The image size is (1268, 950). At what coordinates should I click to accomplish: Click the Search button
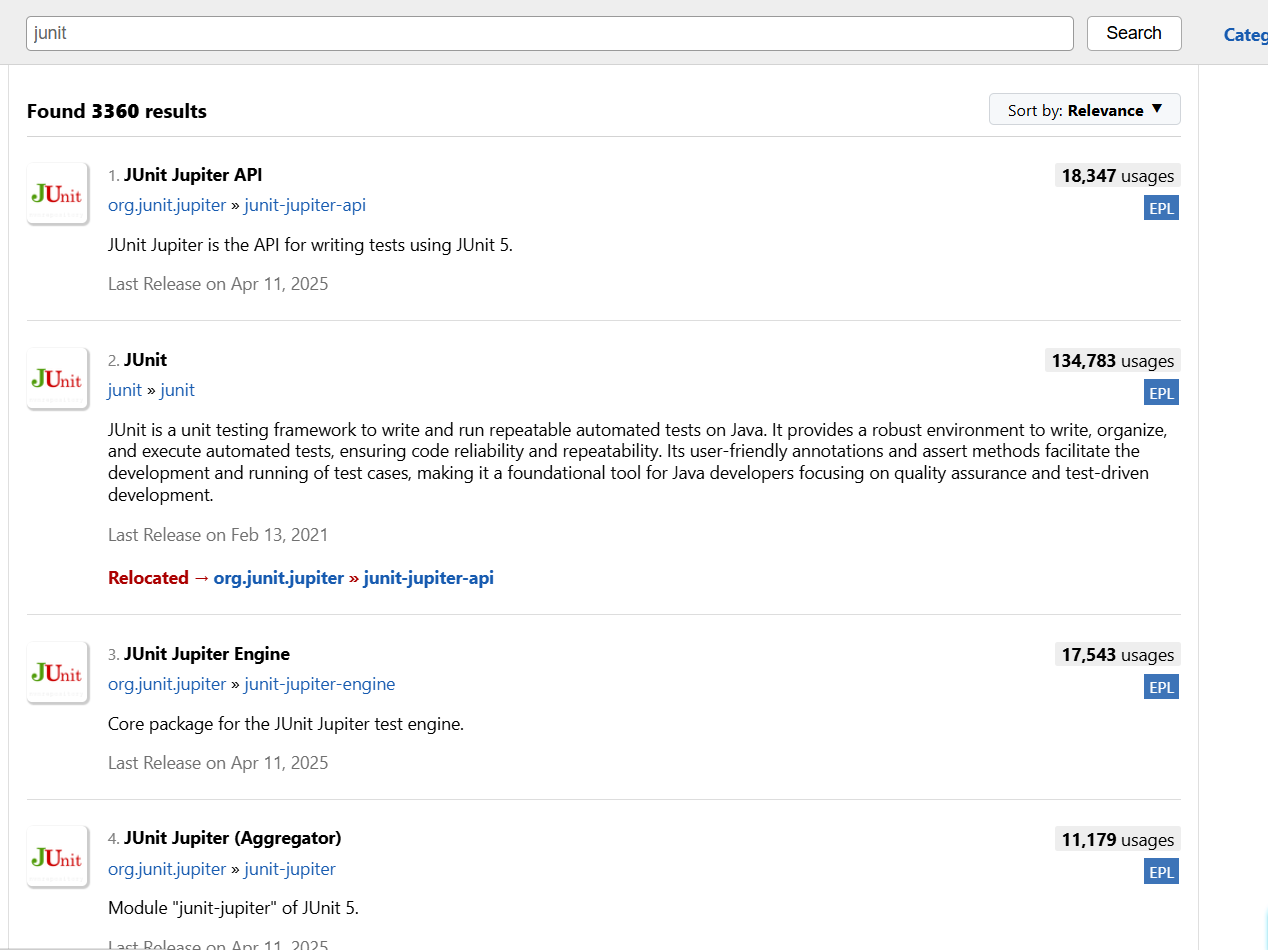click(1133, 33)
